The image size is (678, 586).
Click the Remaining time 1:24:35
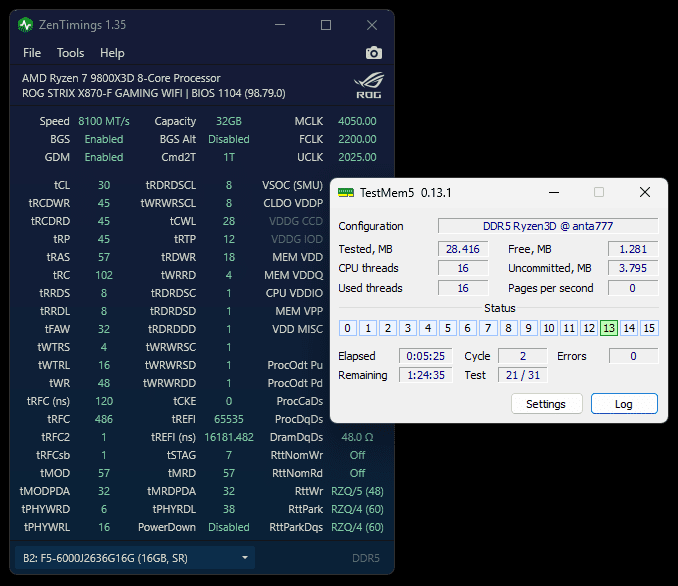[425, 375]
